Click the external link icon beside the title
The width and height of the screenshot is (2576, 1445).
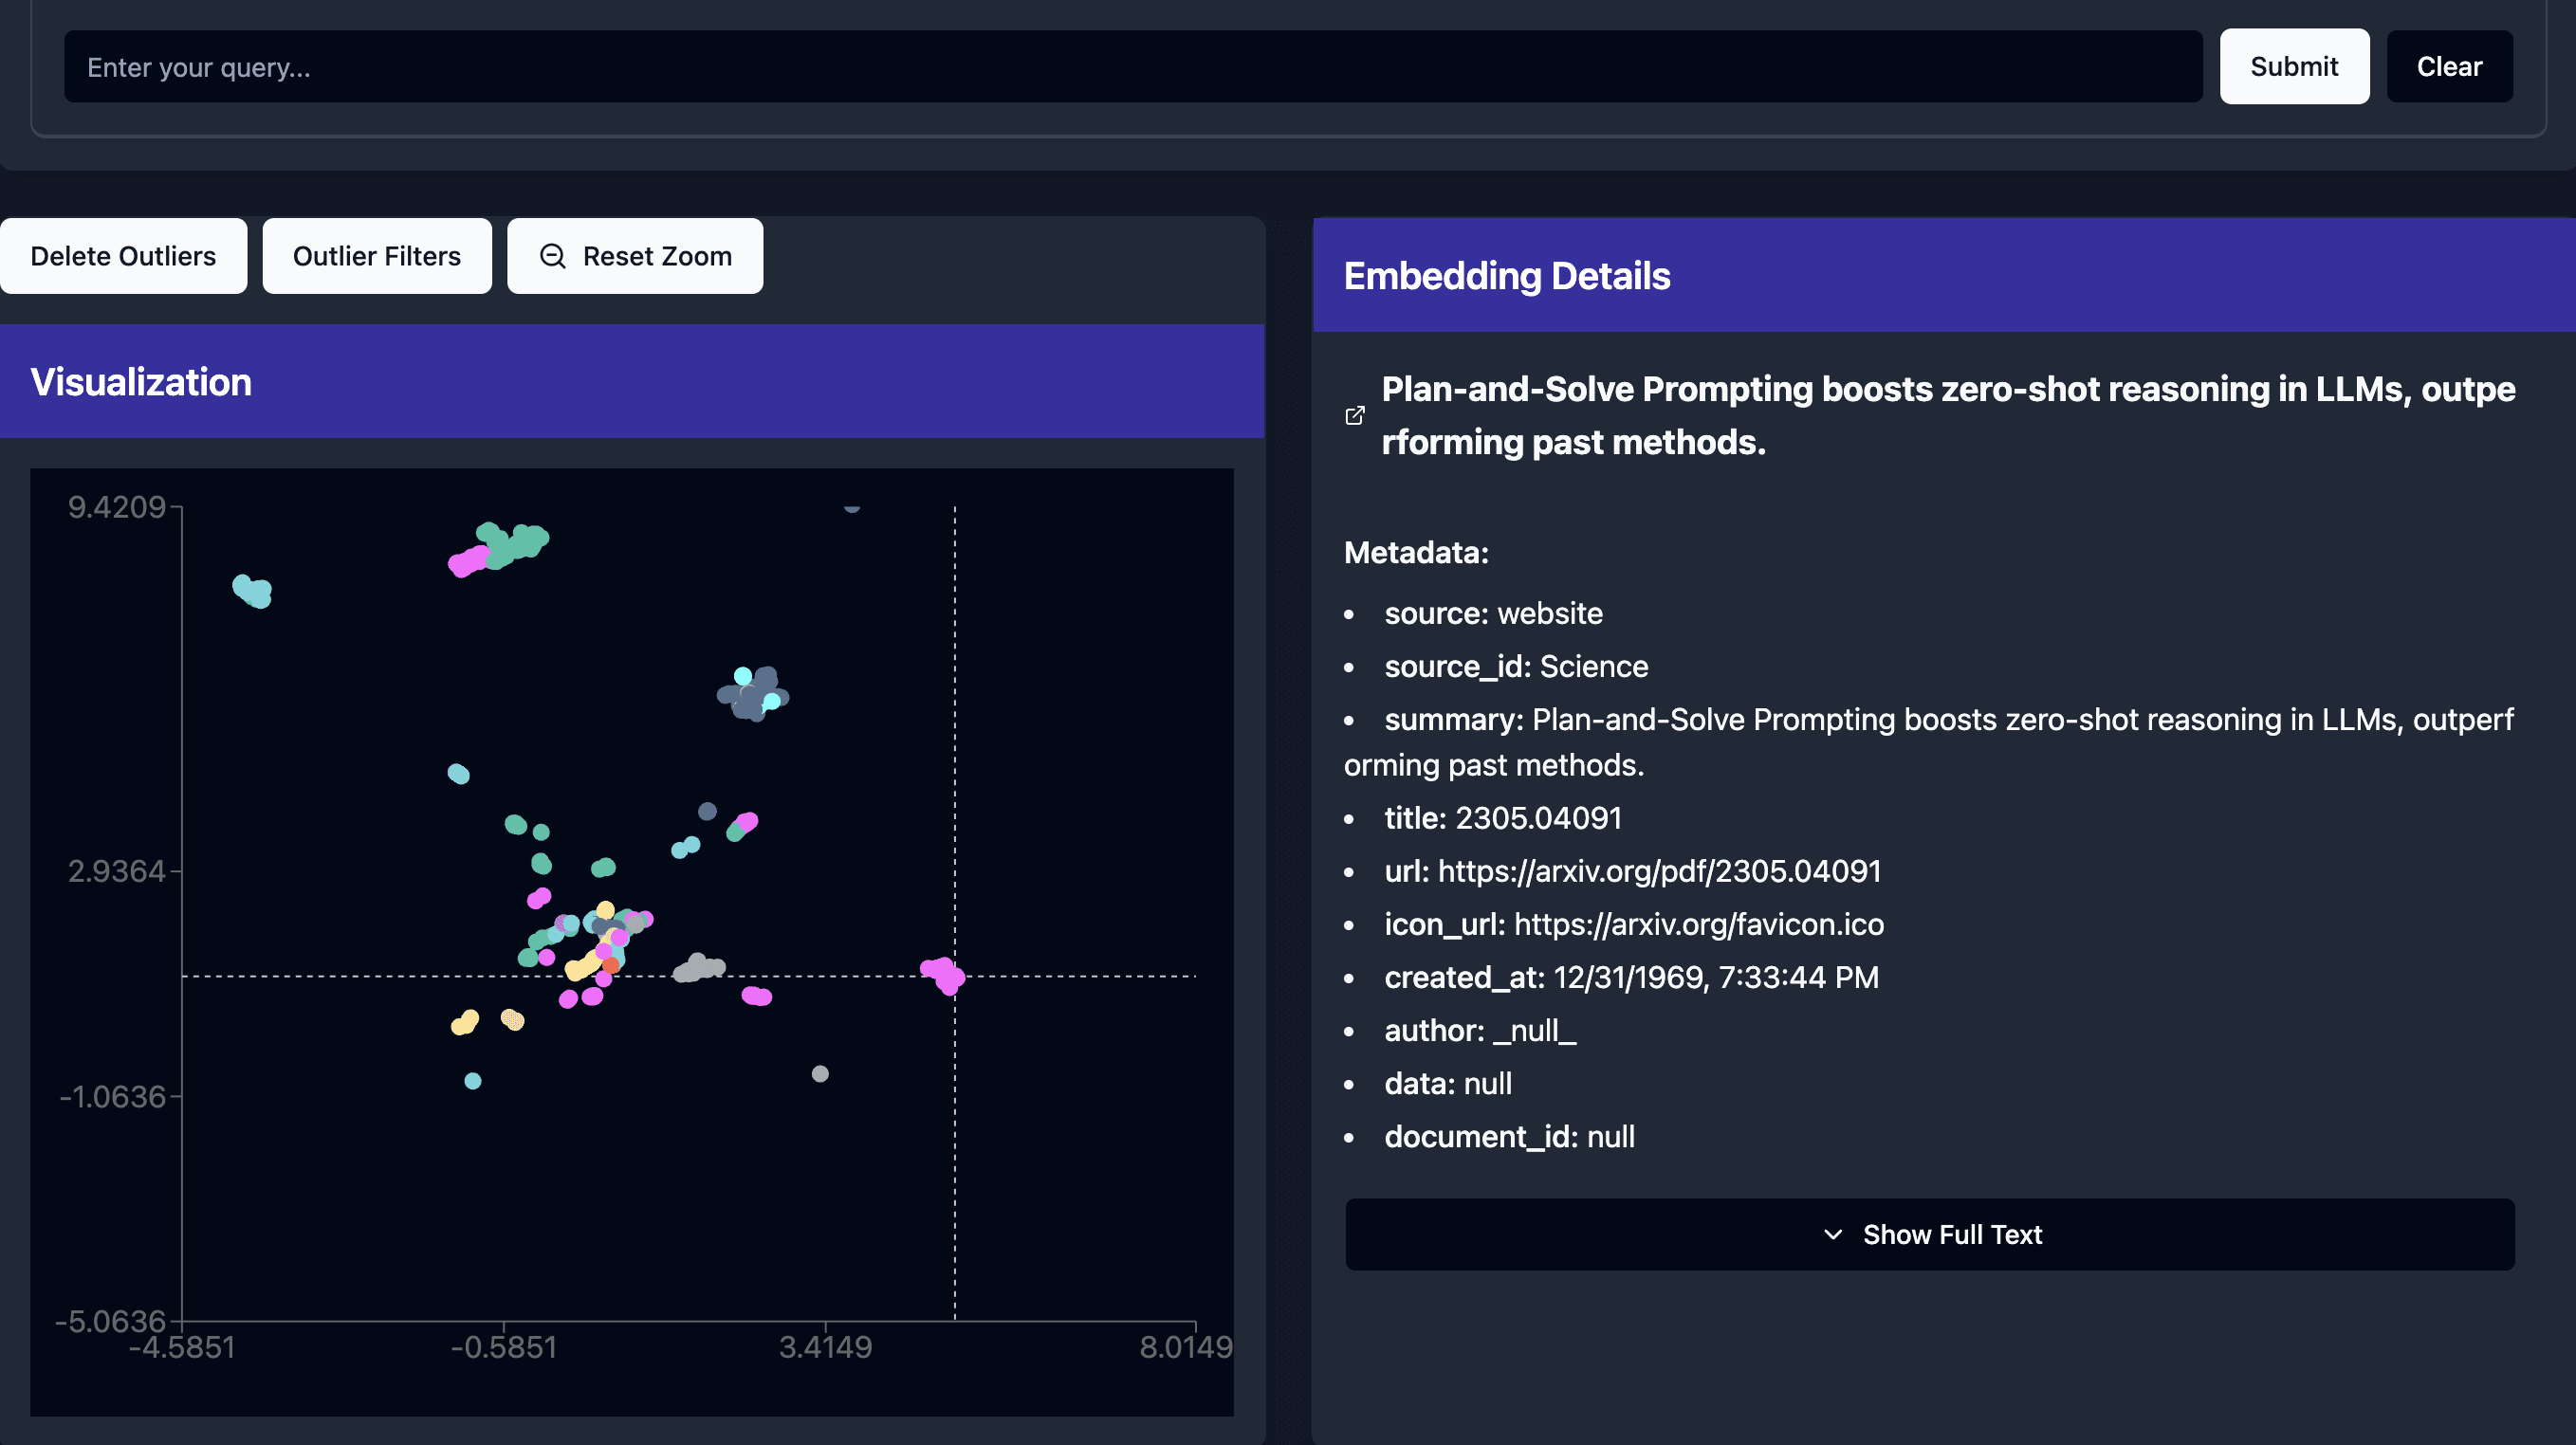click(x=1354, y=415)
